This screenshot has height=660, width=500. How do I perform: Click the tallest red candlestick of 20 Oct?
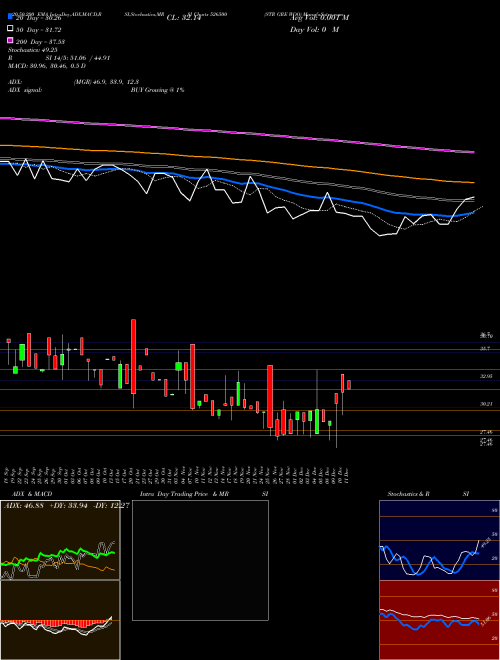tap(133, 357)
